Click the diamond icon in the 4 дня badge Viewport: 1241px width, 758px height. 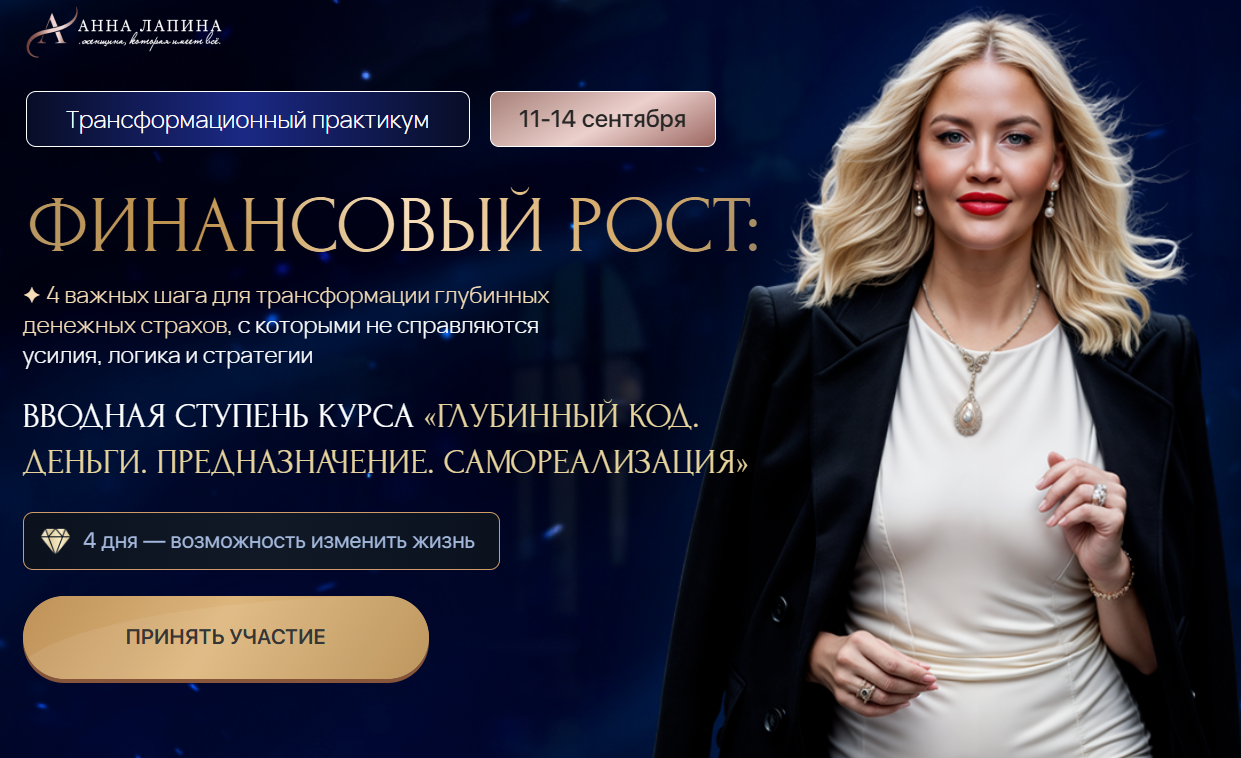[55, 541]
